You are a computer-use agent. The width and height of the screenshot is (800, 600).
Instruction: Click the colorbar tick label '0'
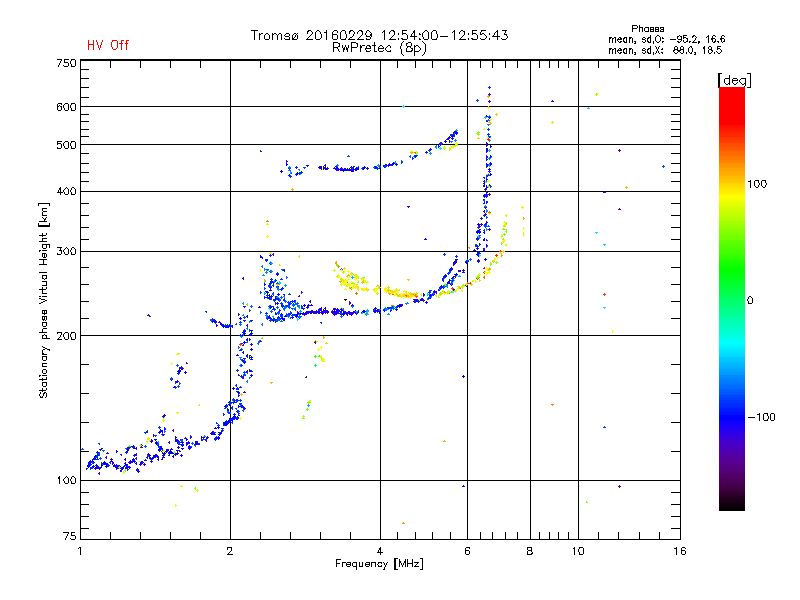(x=750, y=301)
